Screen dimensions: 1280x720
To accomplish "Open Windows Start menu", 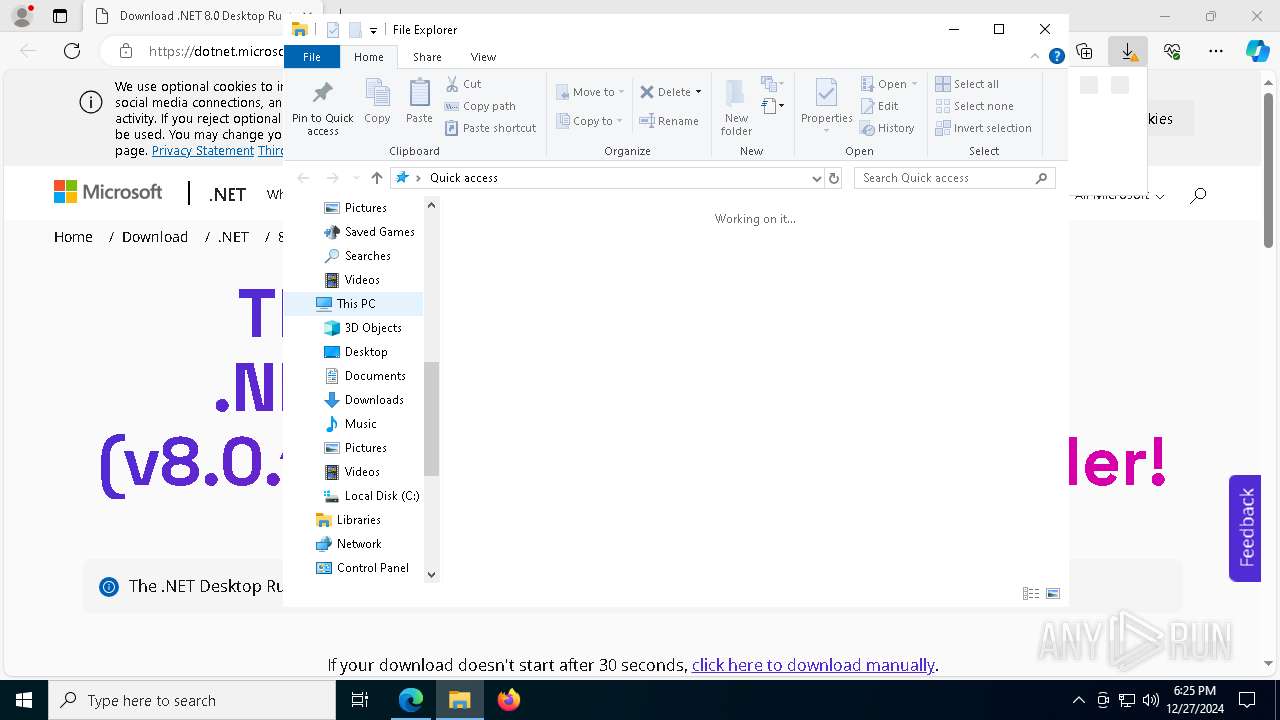I will click(x=24, y=700).
